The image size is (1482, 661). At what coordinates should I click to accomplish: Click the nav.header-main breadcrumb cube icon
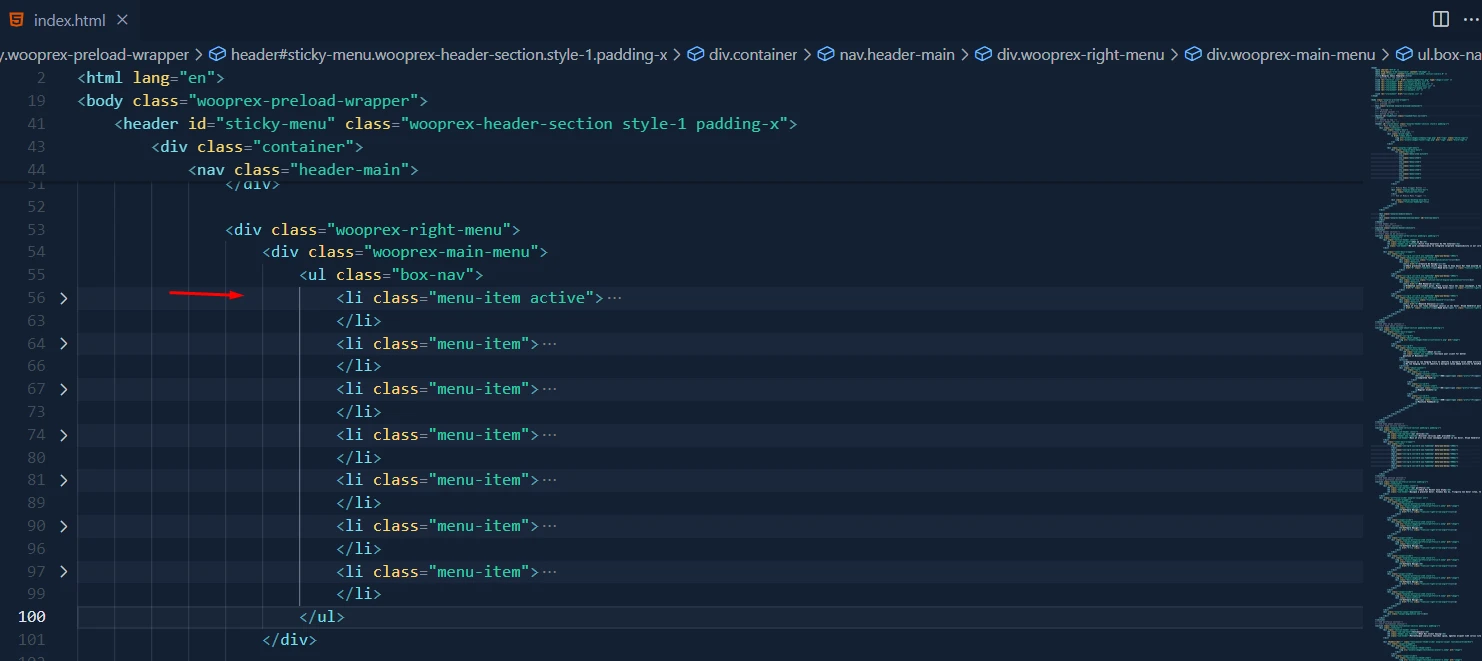tap(826, 55)
